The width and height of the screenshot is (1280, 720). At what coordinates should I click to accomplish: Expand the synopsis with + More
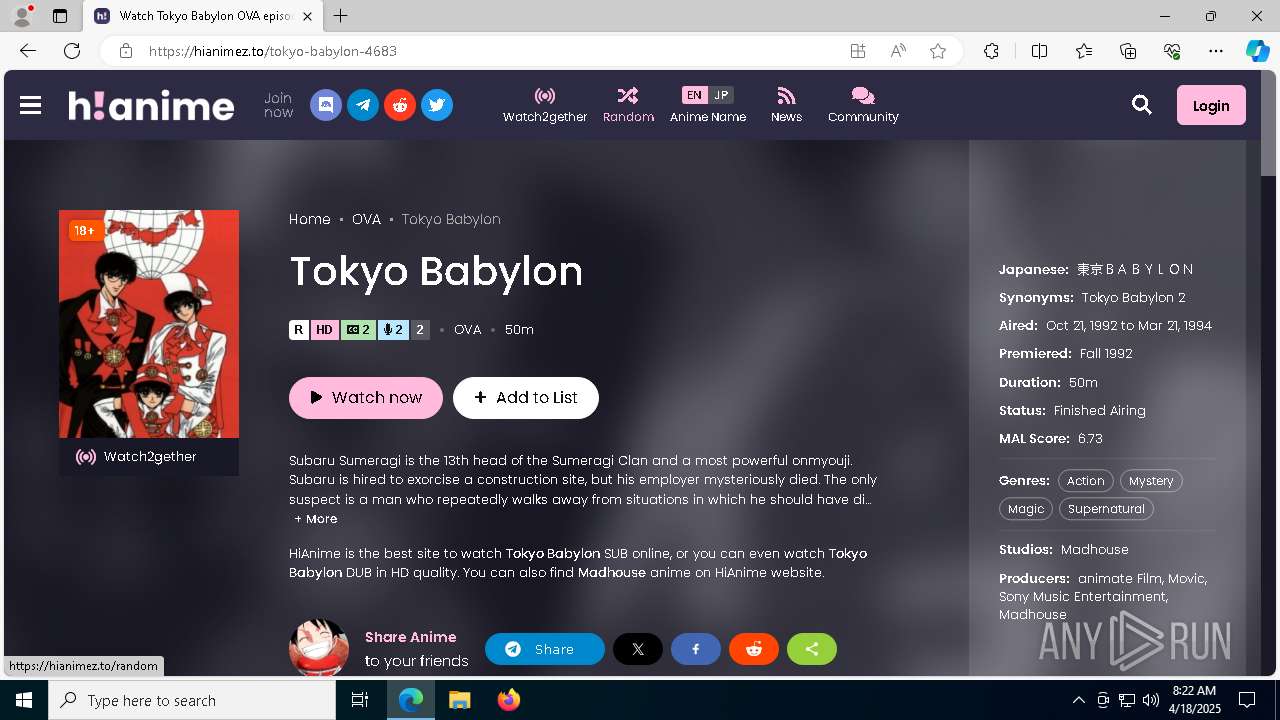pos(316,519)
